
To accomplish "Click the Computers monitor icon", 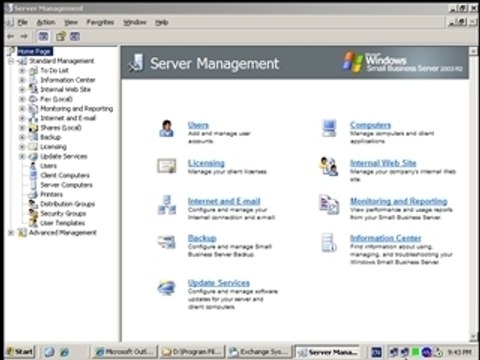I will 329,129.
